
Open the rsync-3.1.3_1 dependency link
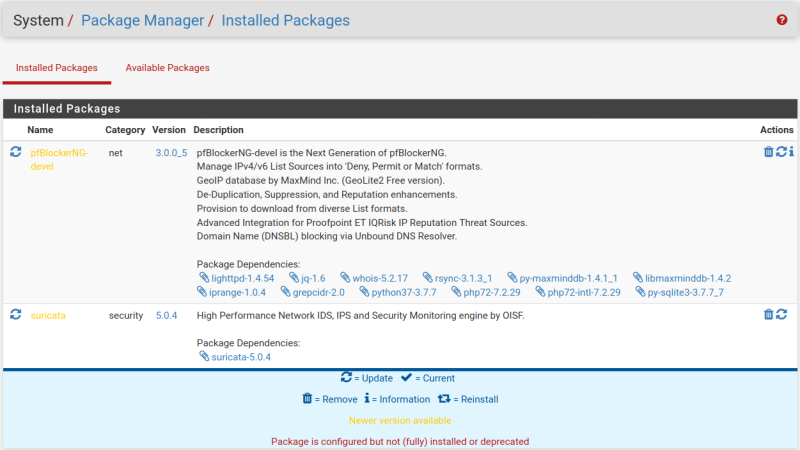[463, 278]
